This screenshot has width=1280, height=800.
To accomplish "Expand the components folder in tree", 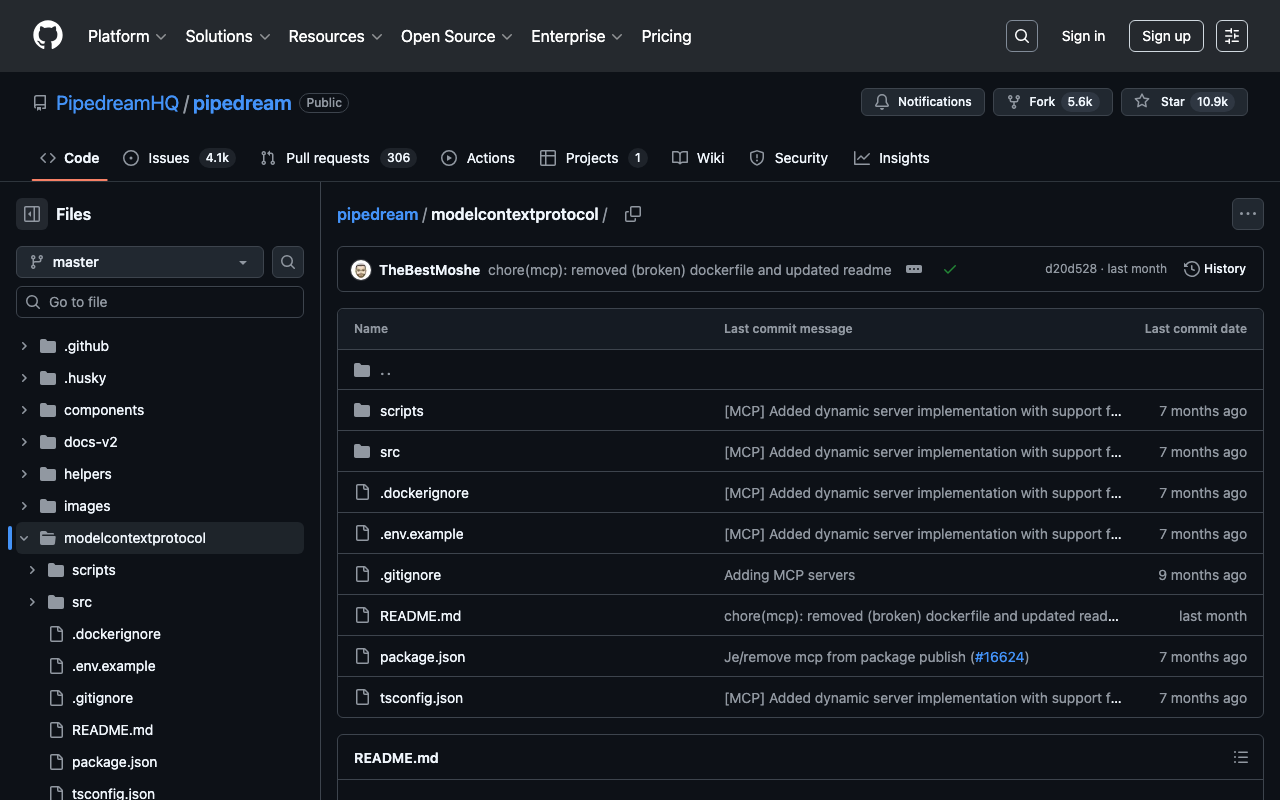I will (x=24, y=410).
